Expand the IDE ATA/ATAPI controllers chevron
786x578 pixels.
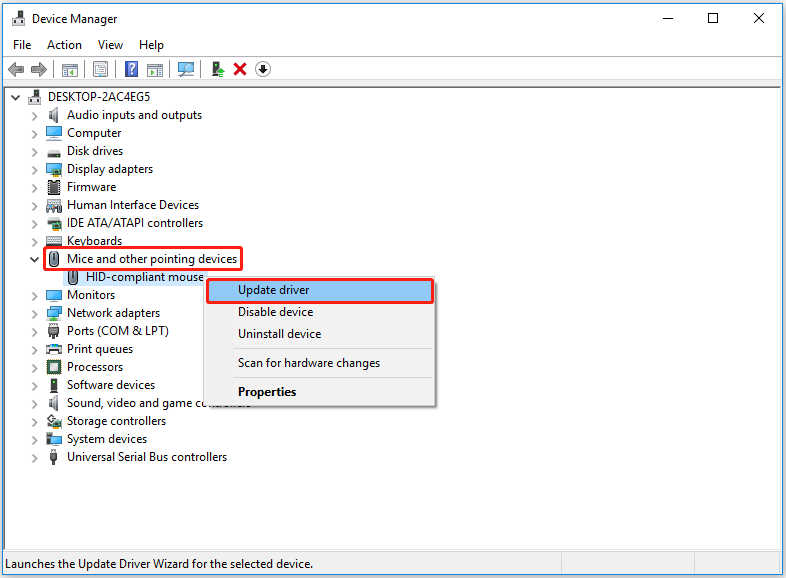point(34,224)
